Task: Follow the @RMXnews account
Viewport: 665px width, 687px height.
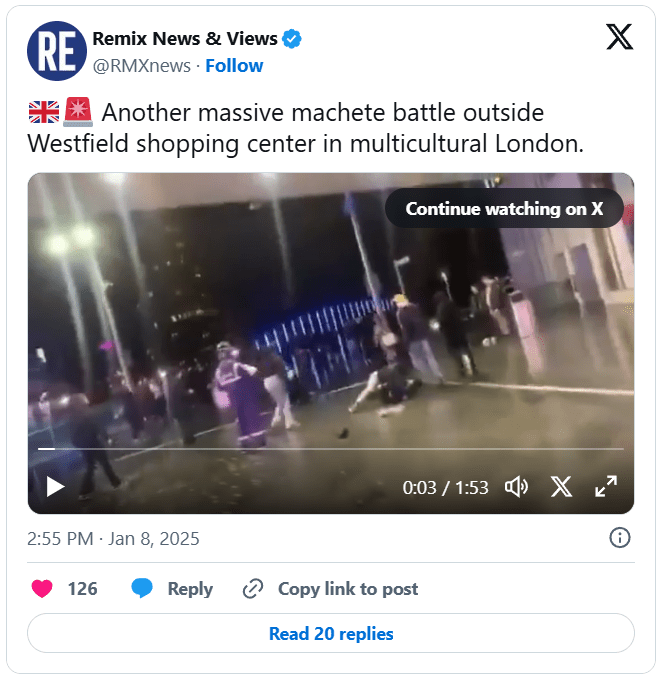Action: click(x=234, y=66)
